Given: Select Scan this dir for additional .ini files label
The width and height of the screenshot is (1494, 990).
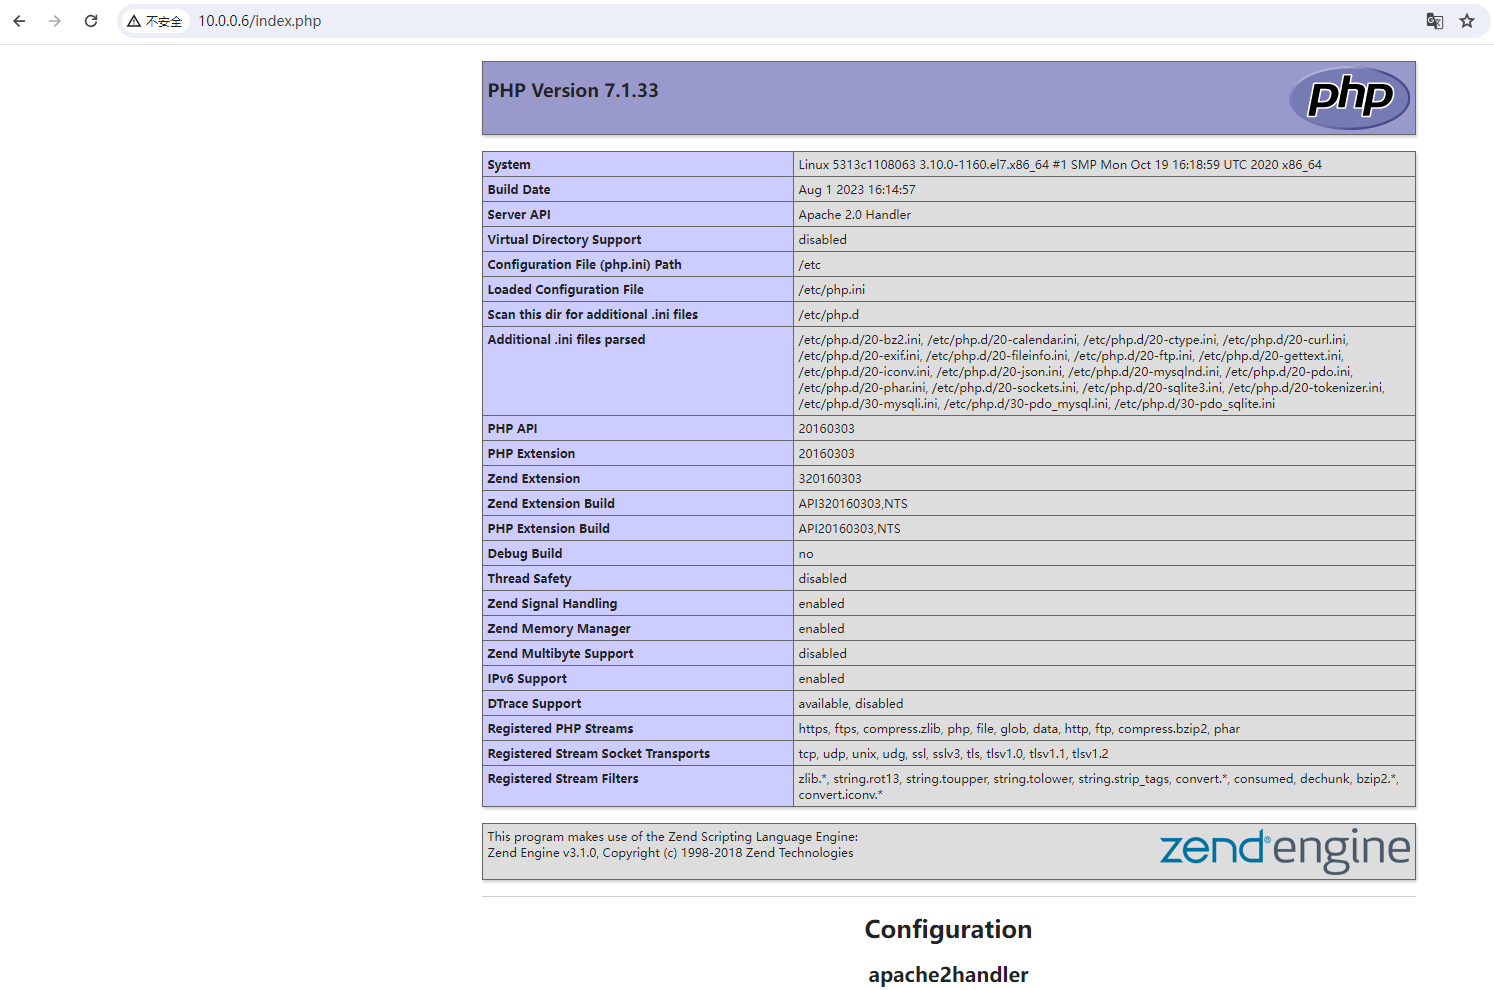Looking at the screenshot, I should click(593, 315).
